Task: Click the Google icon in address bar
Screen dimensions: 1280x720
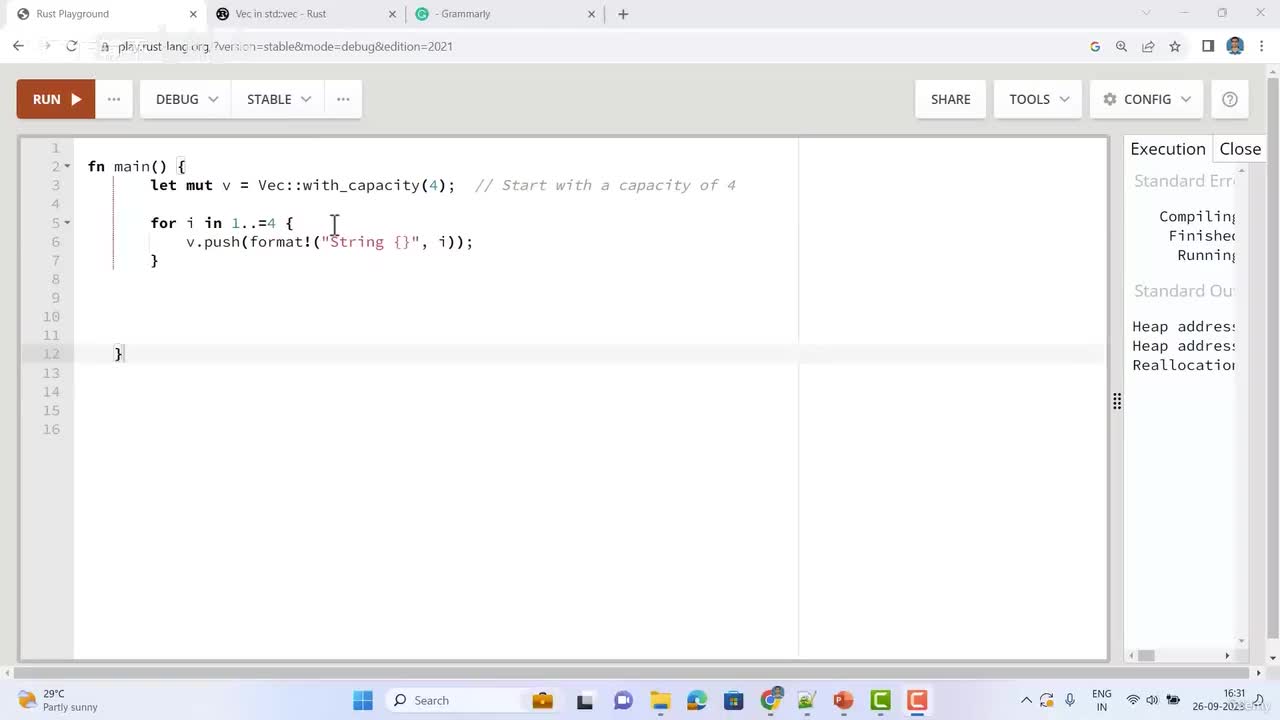Action: 1095,46
